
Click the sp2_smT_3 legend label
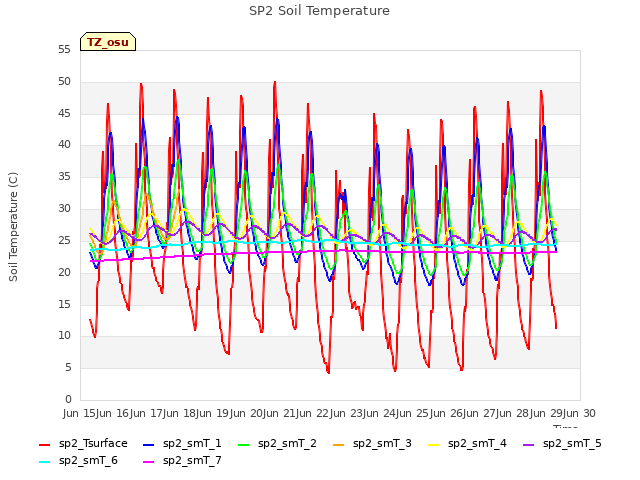pos(382,443)
